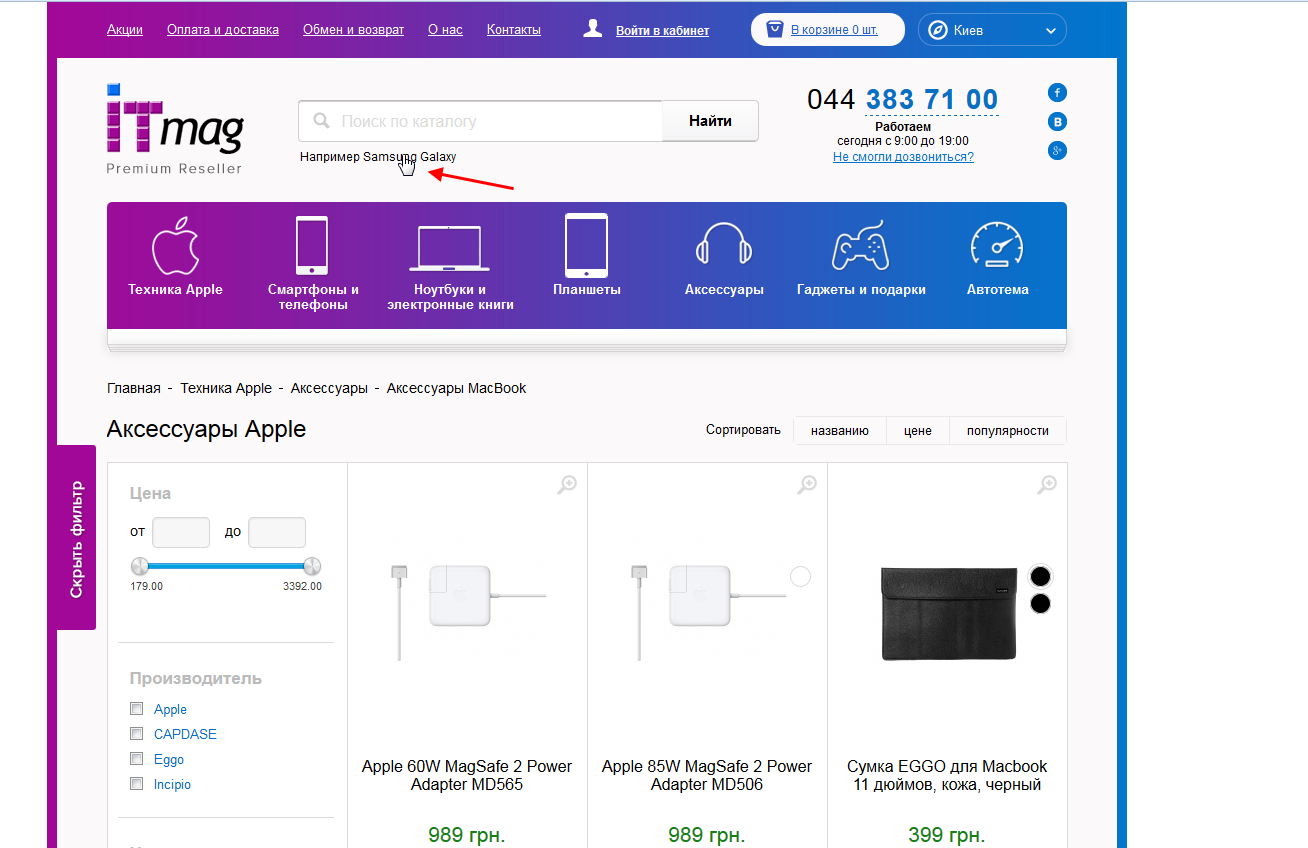Open the Facebook social icon
1308x848 pixels.
coord(1057,93)
